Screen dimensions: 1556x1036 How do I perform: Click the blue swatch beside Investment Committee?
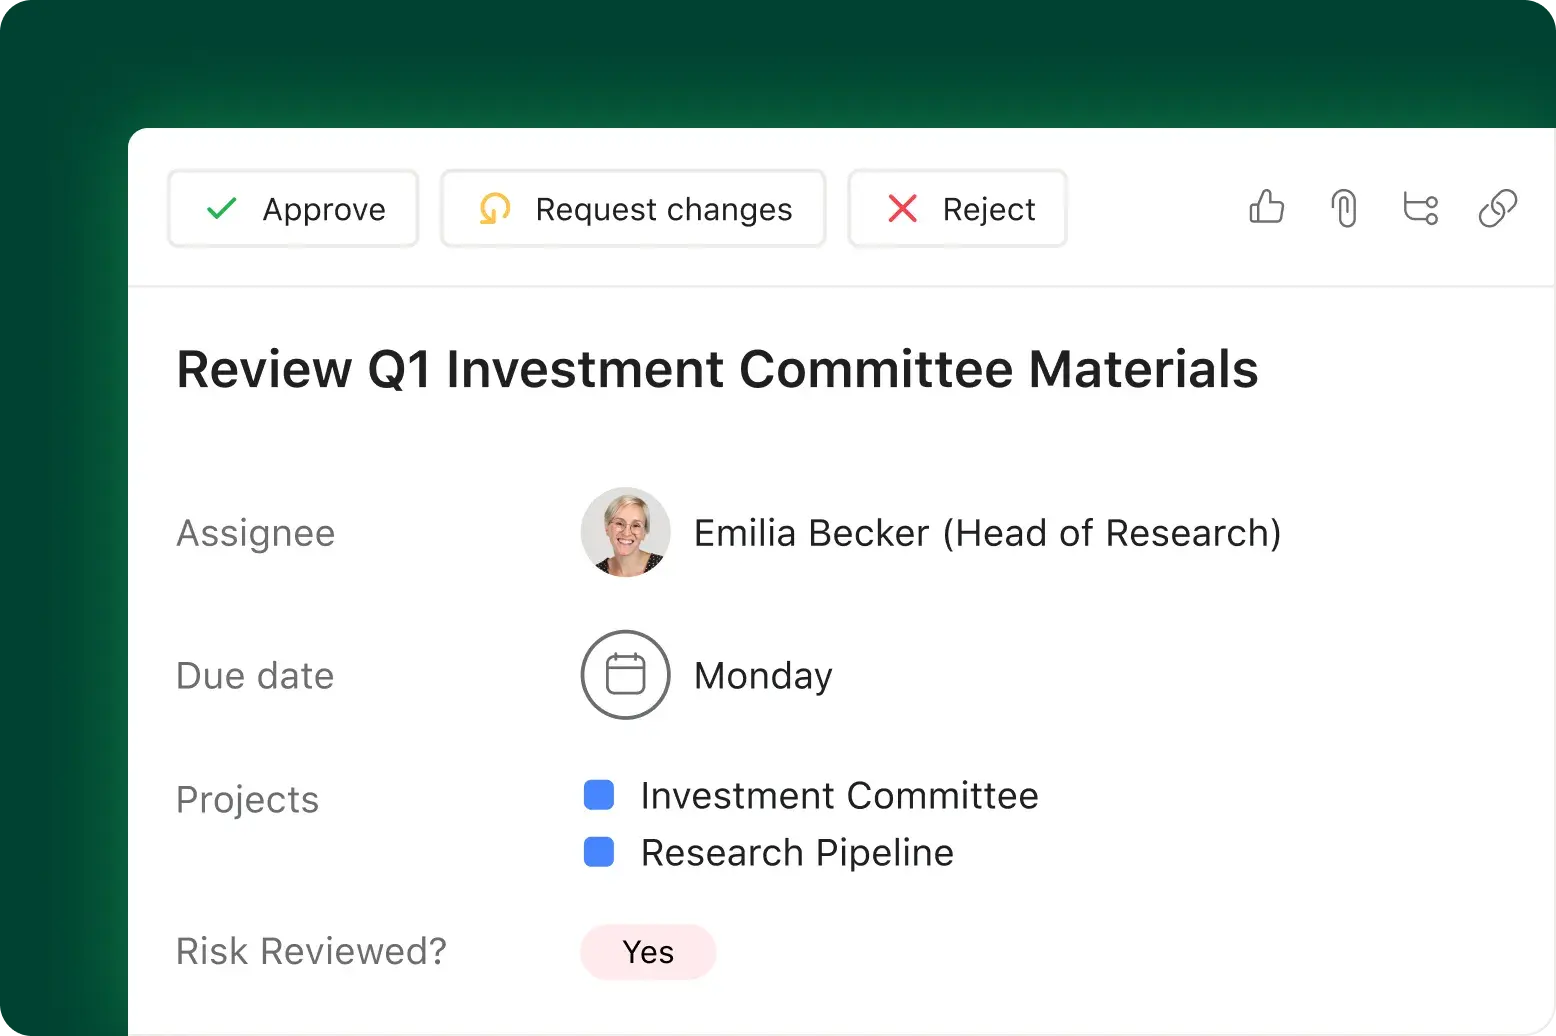click(x=599, y=795)
